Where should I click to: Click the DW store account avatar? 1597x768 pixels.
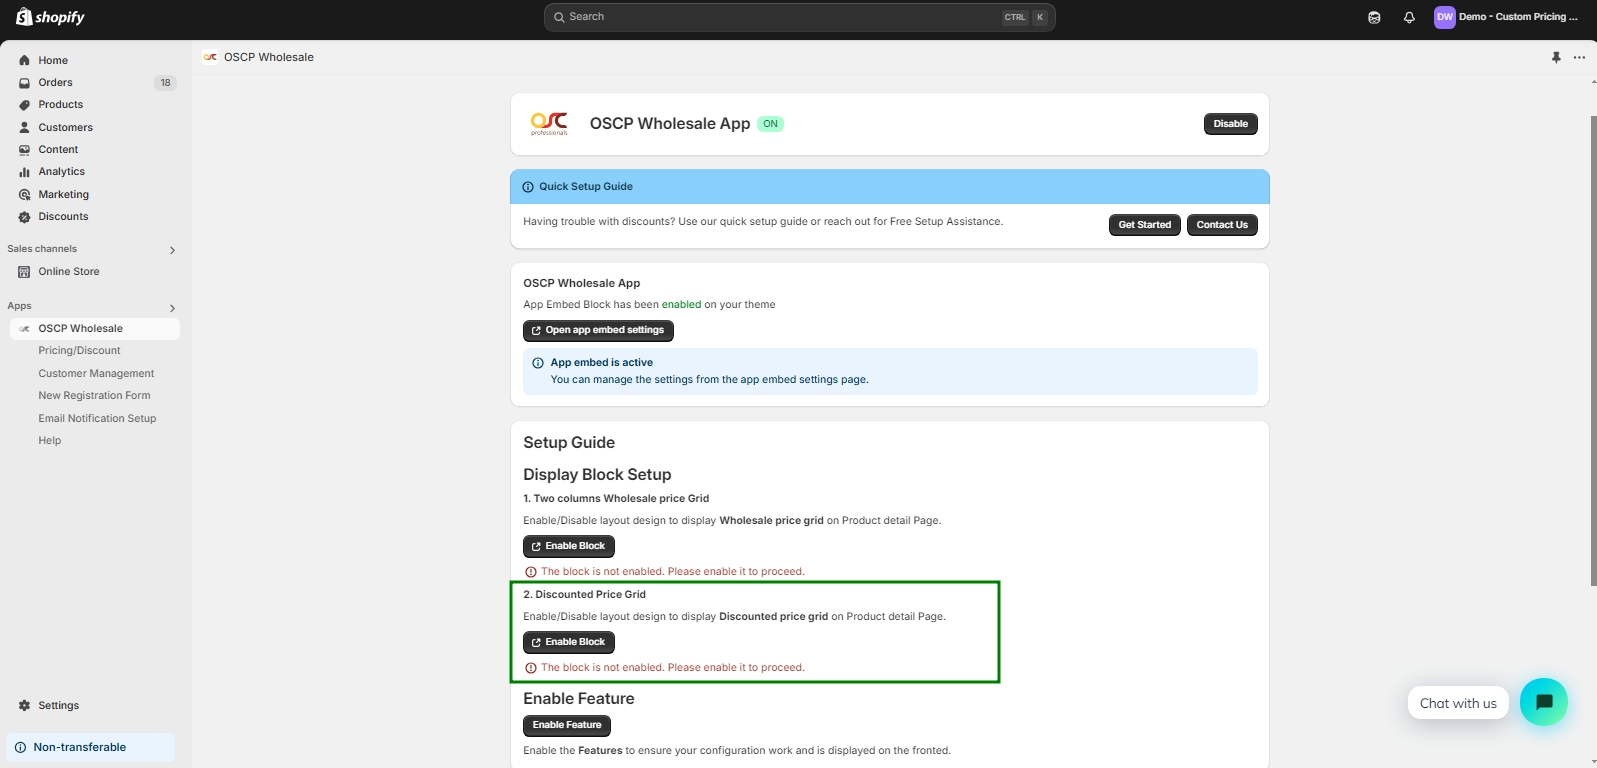tap(1444, 17)
